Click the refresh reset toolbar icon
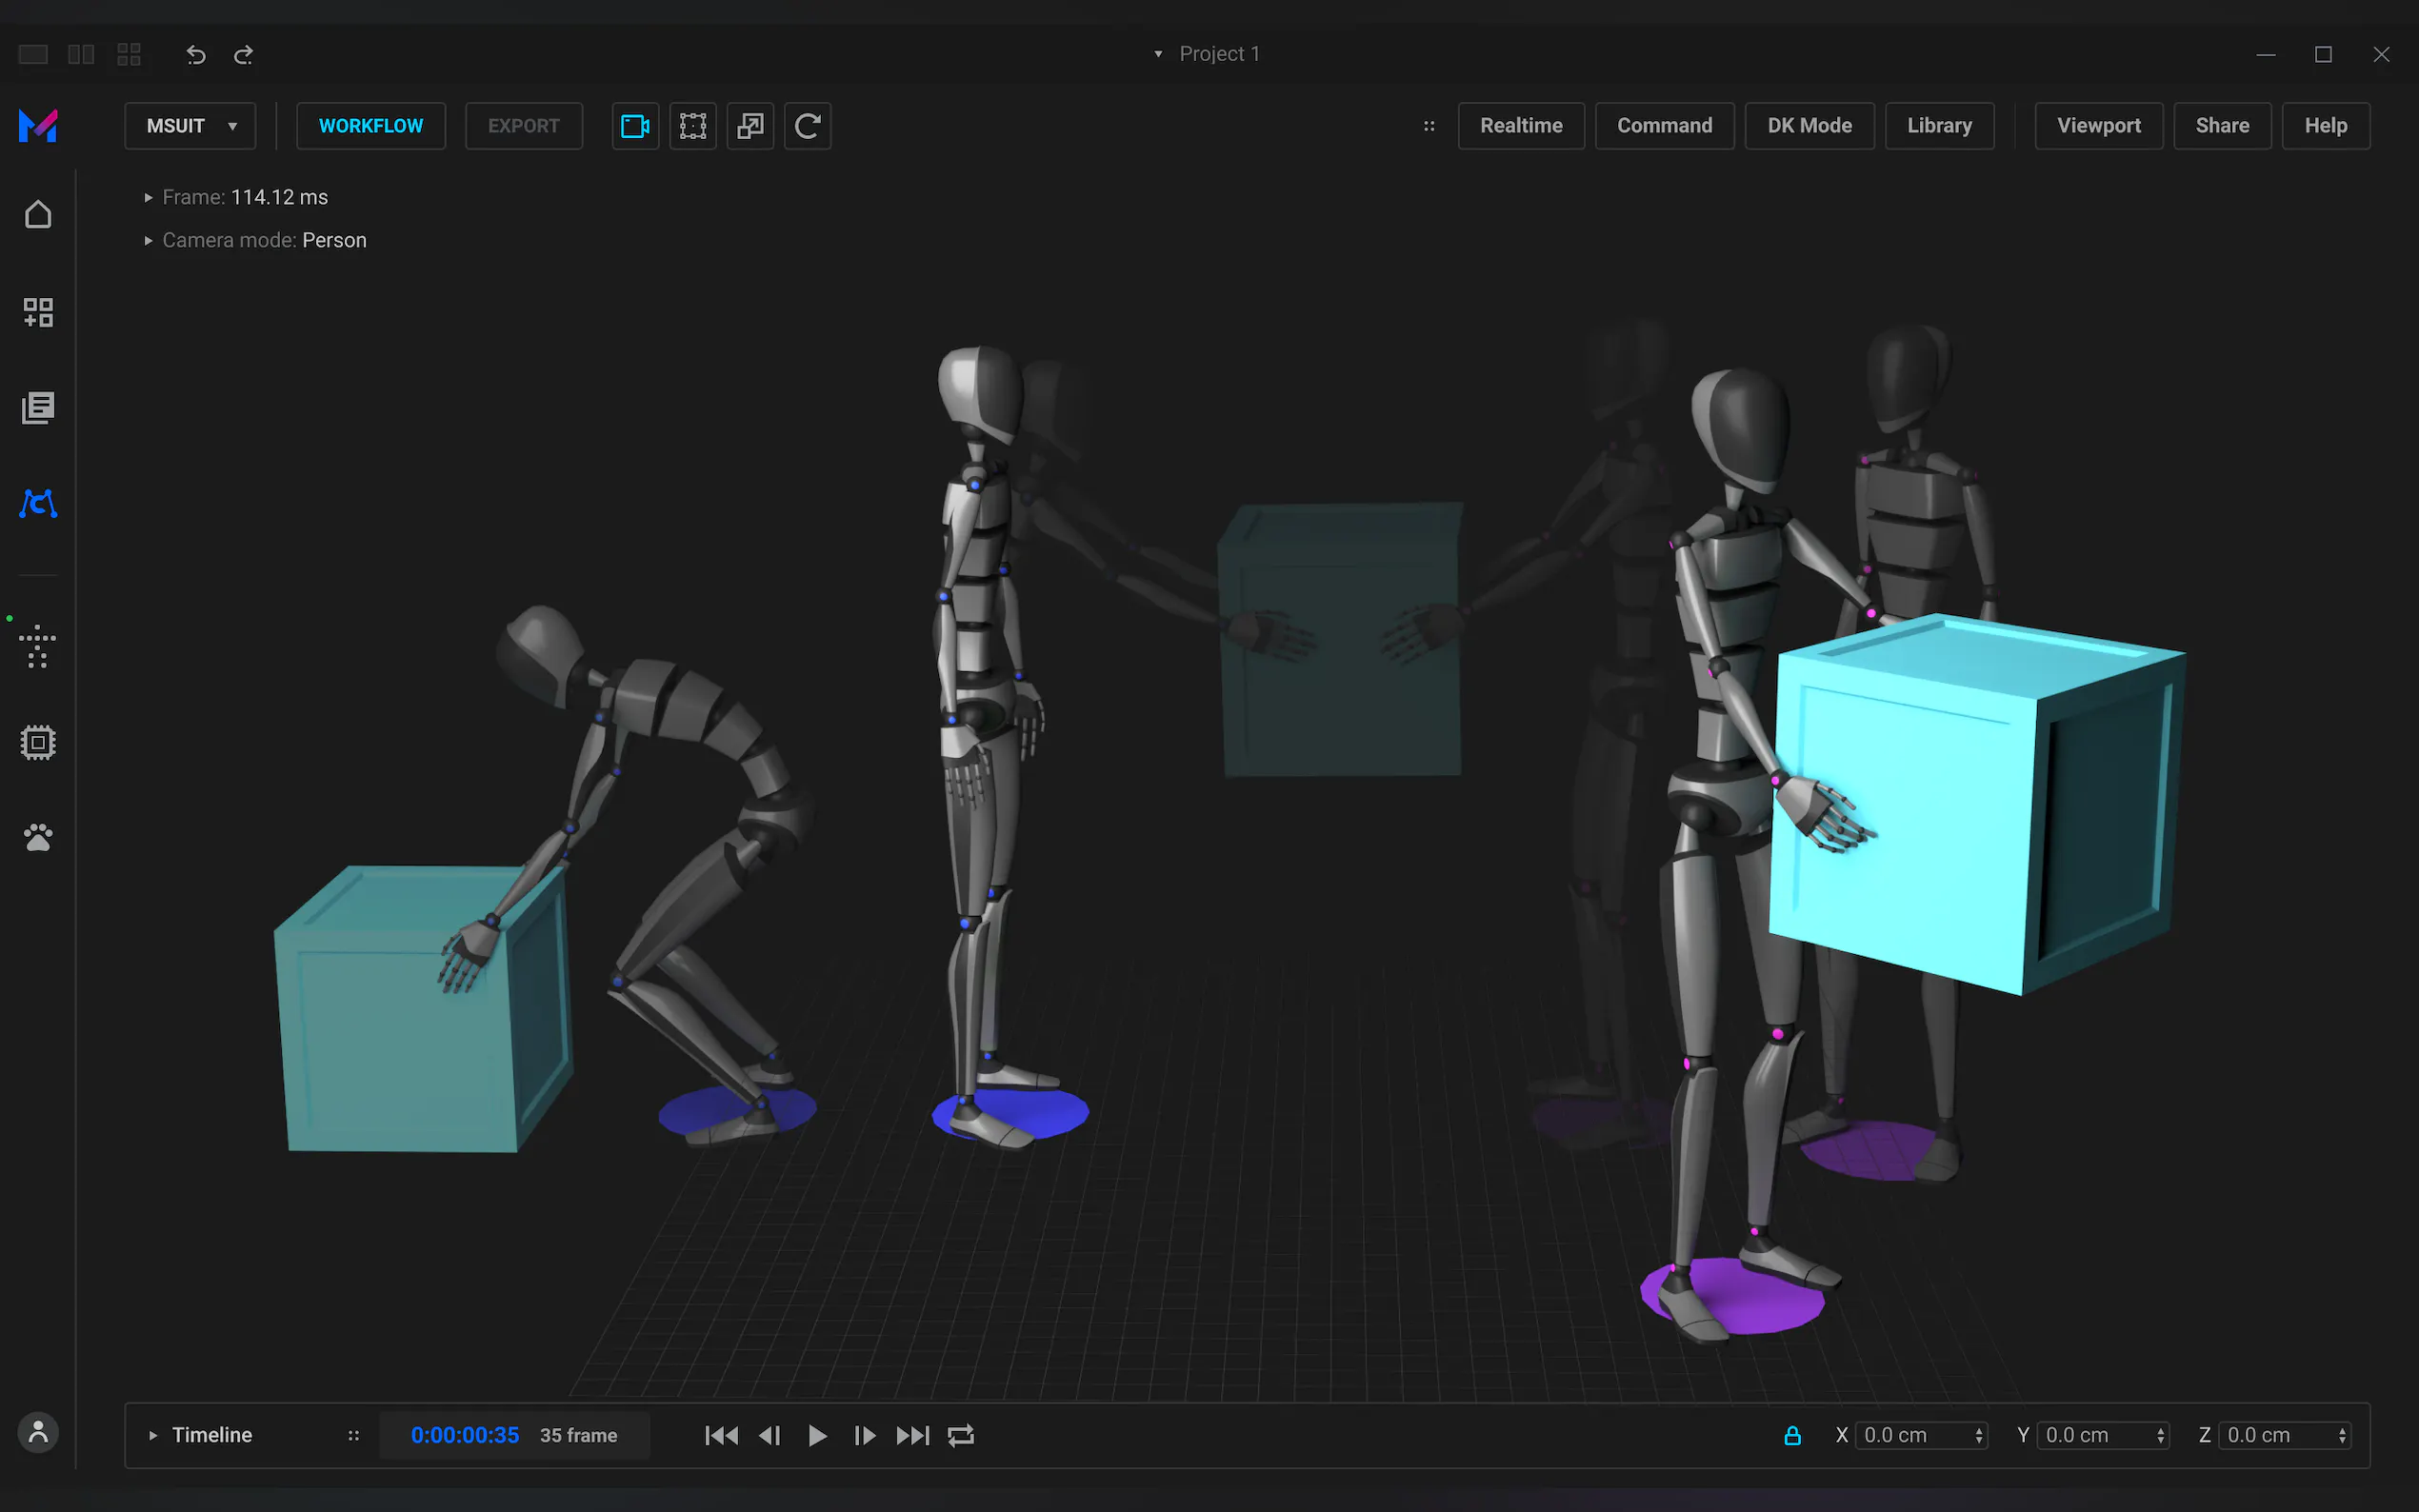Image resolution: width=2419 pixels, height=1512 pixels. 807,126
